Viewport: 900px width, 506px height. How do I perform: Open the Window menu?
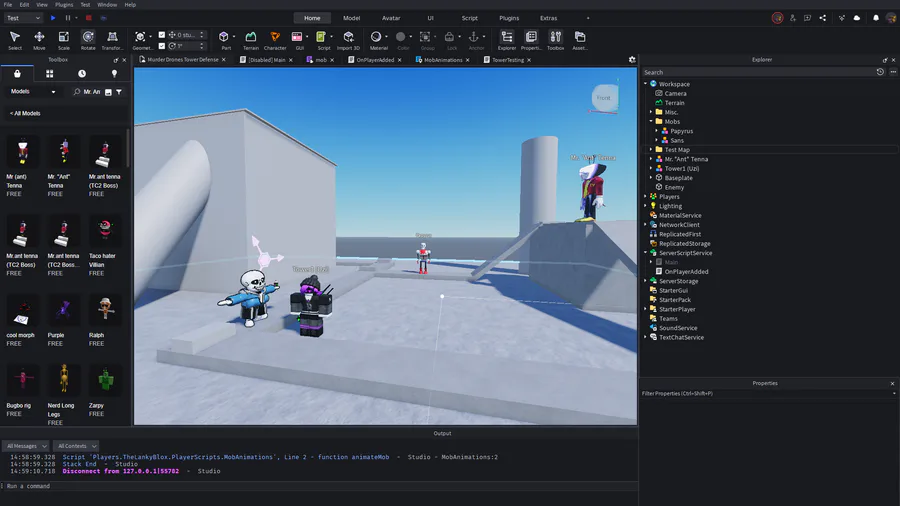(107, 5)
